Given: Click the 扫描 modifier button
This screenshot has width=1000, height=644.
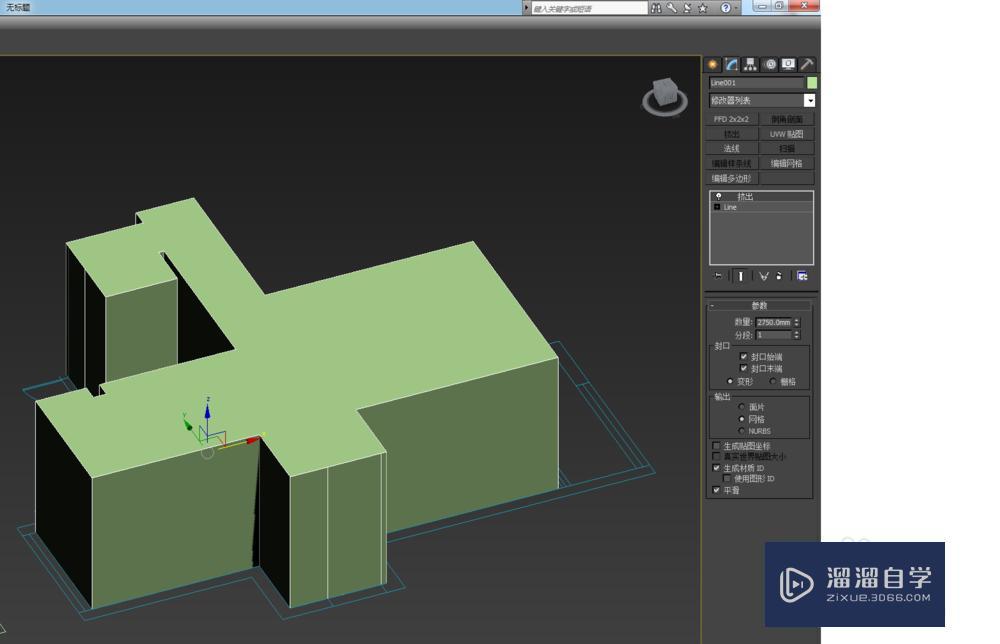Looking at the screenshot, I should tap(786, 149).
